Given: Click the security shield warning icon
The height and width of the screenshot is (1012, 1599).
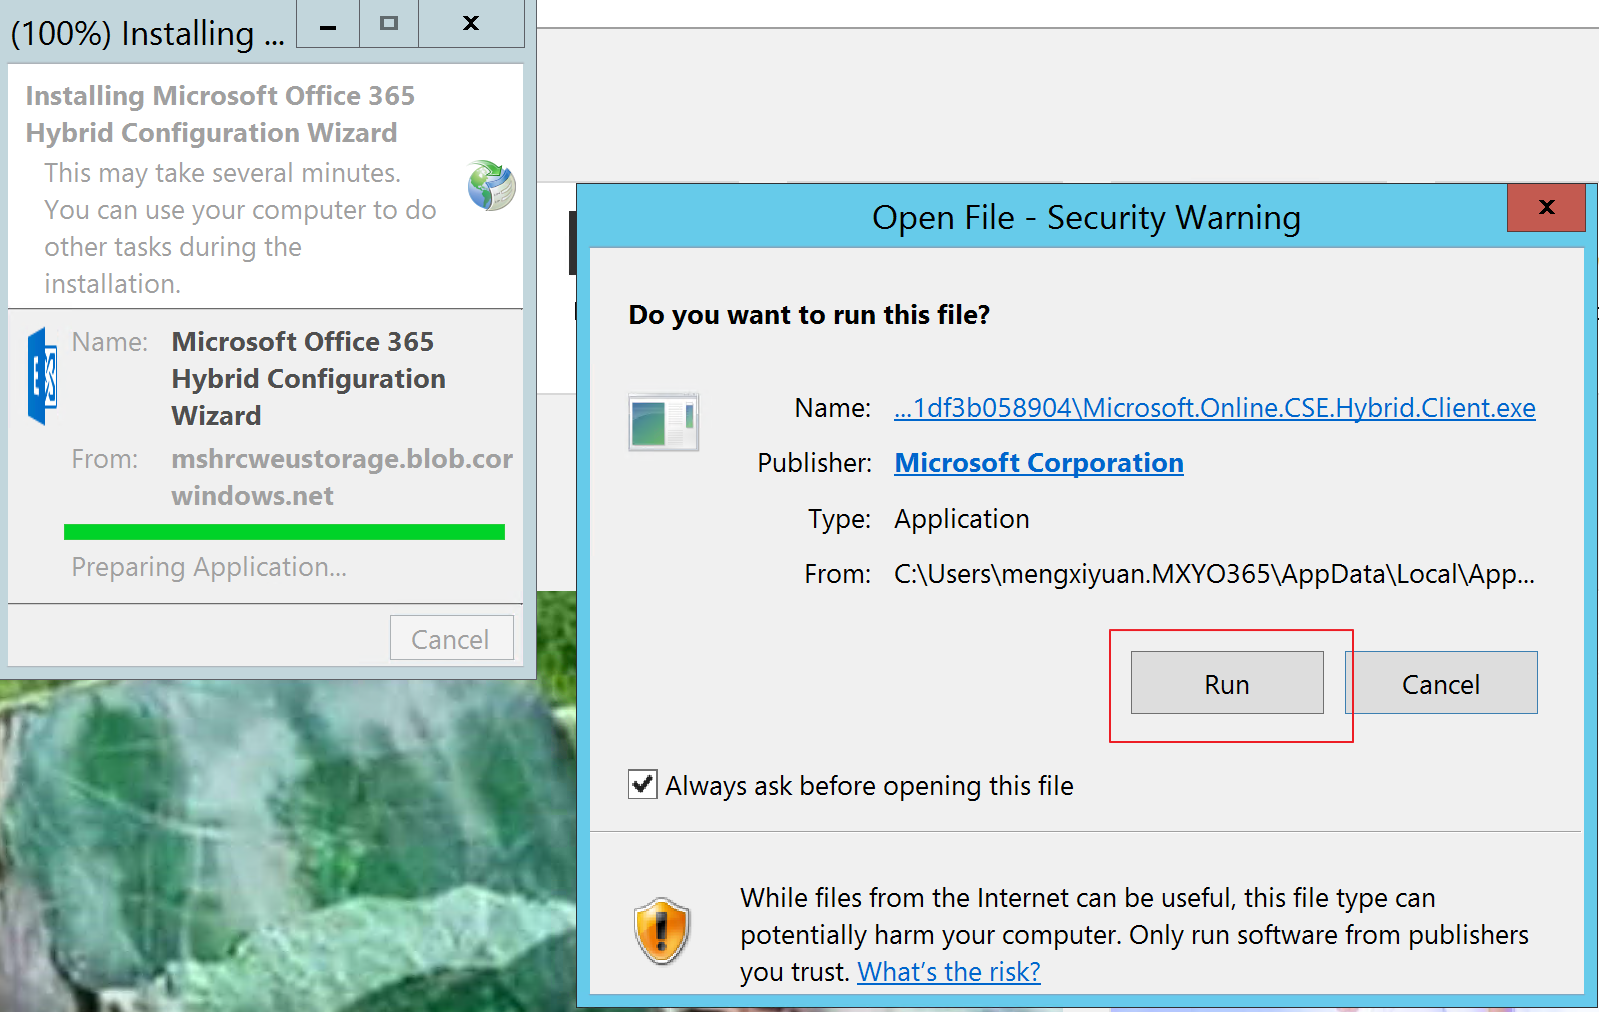Looking at the screenshot, I should 662,931.
